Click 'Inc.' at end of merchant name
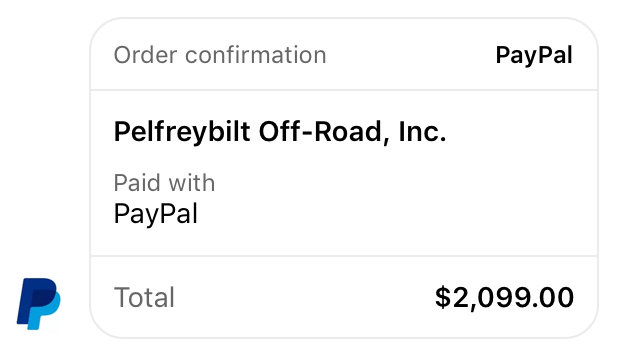The width and height of the screenshot is (617, 361). [x=423, y=131]
